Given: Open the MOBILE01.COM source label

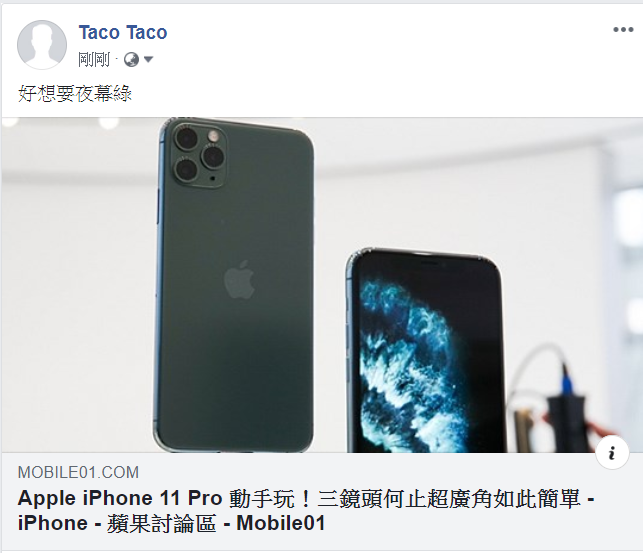Looking at the screenshot, I should click(78, 472).
